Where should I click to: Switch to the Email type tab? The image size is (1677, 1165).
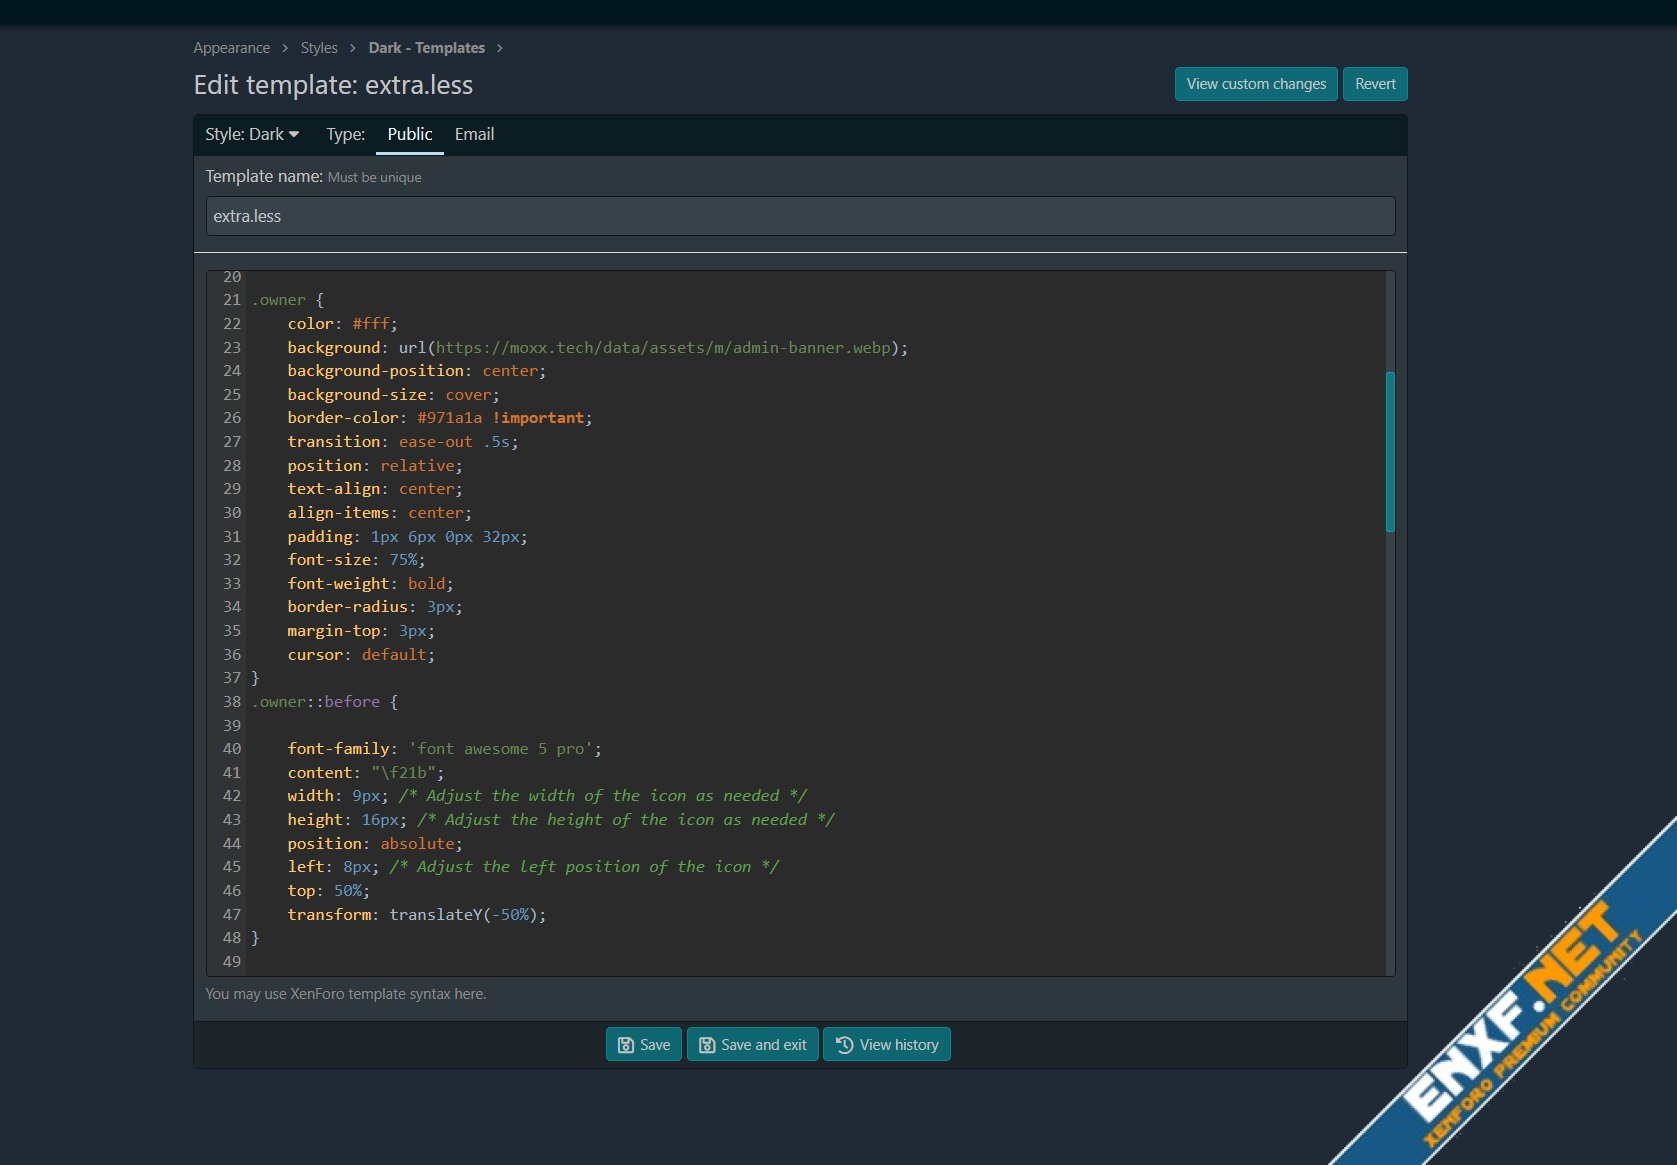(474, 134)
